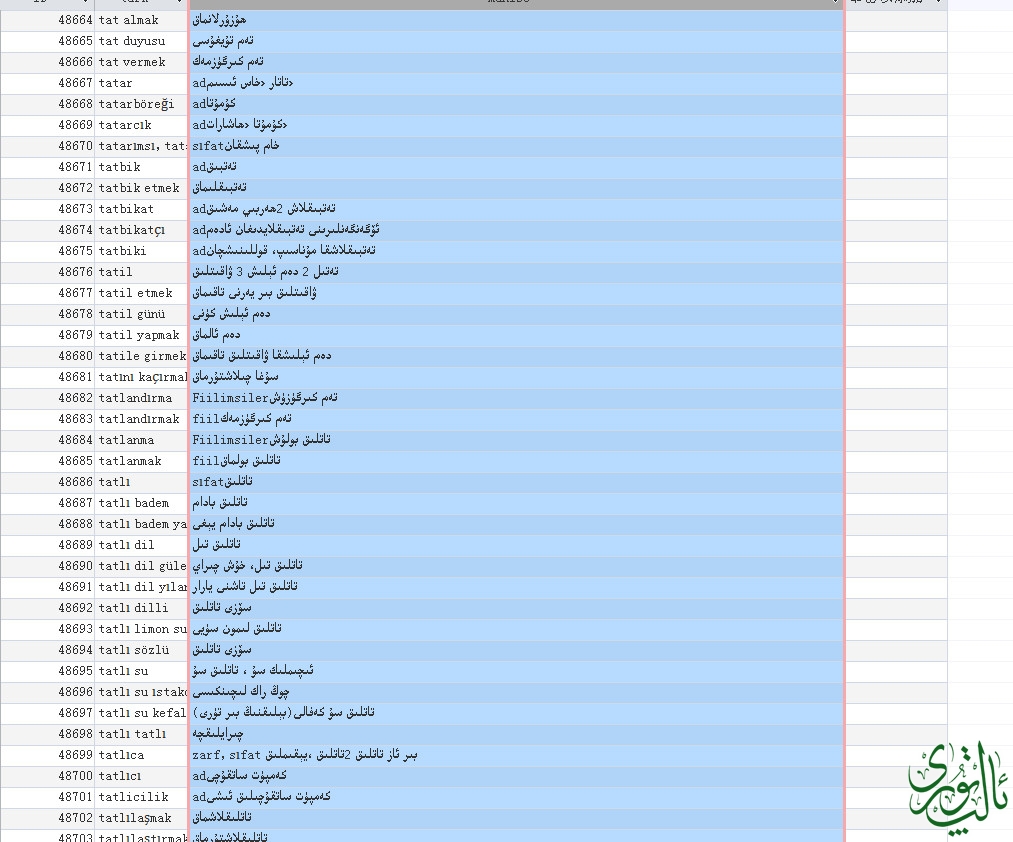Click the 'tatlı dil güle' entry in row 48690
Screen dimensions: 1013x842
pos(141,566)
